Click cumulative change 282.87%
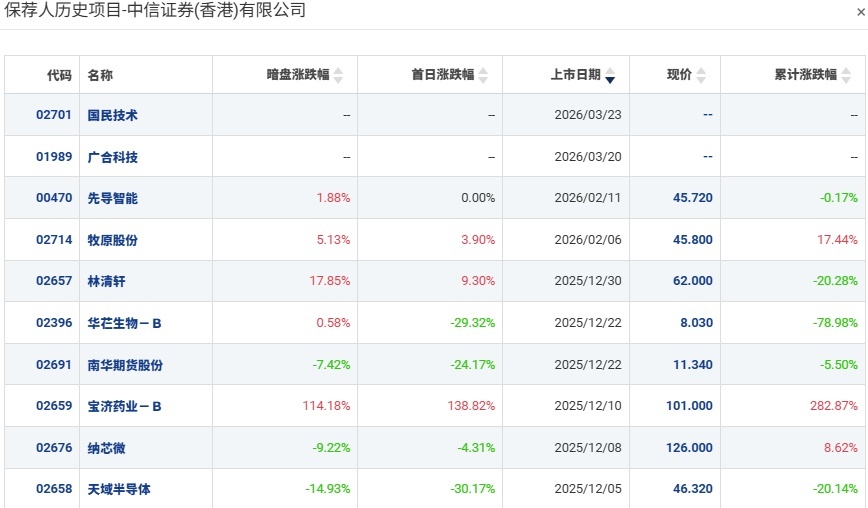This screenshot has height=508, width=868. point(834,406)
